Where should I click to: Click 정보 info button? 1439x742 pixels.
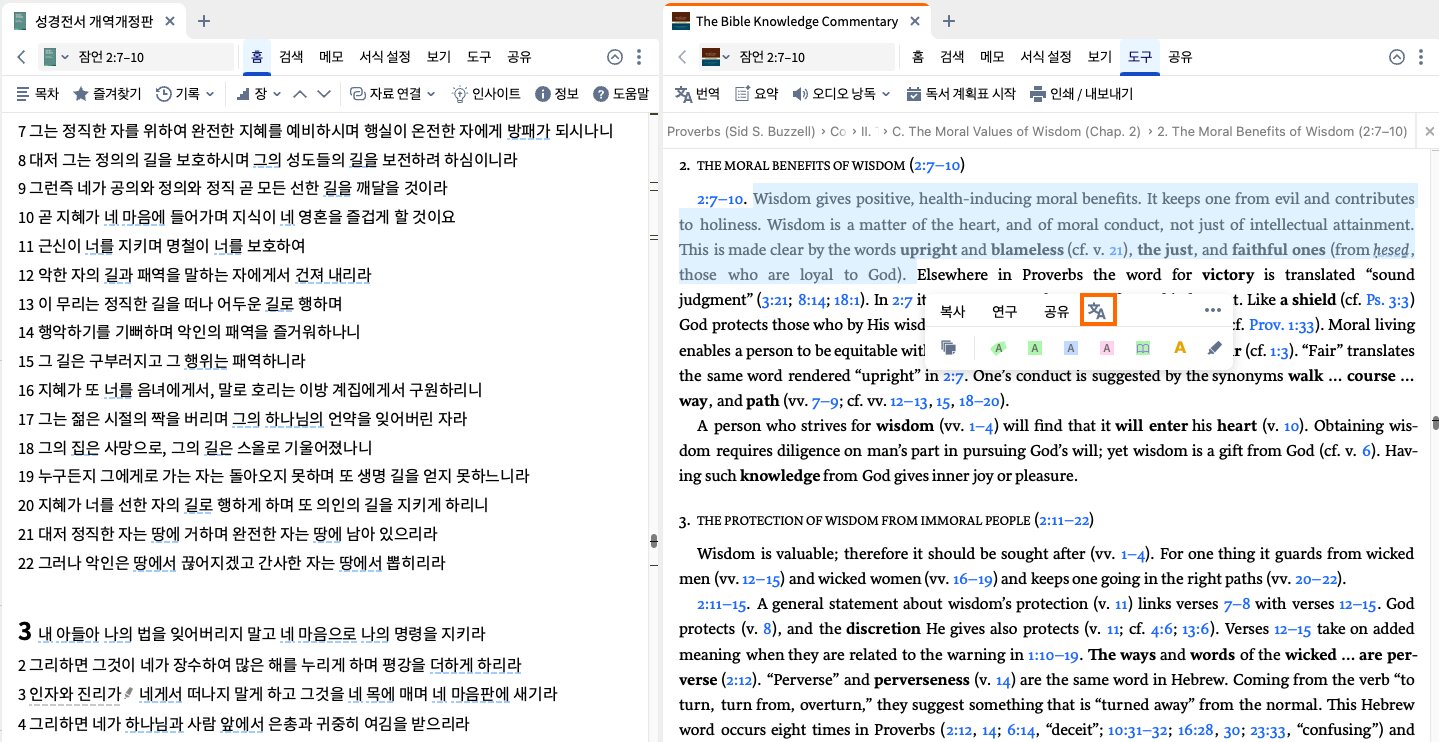(x=557, y=94)
